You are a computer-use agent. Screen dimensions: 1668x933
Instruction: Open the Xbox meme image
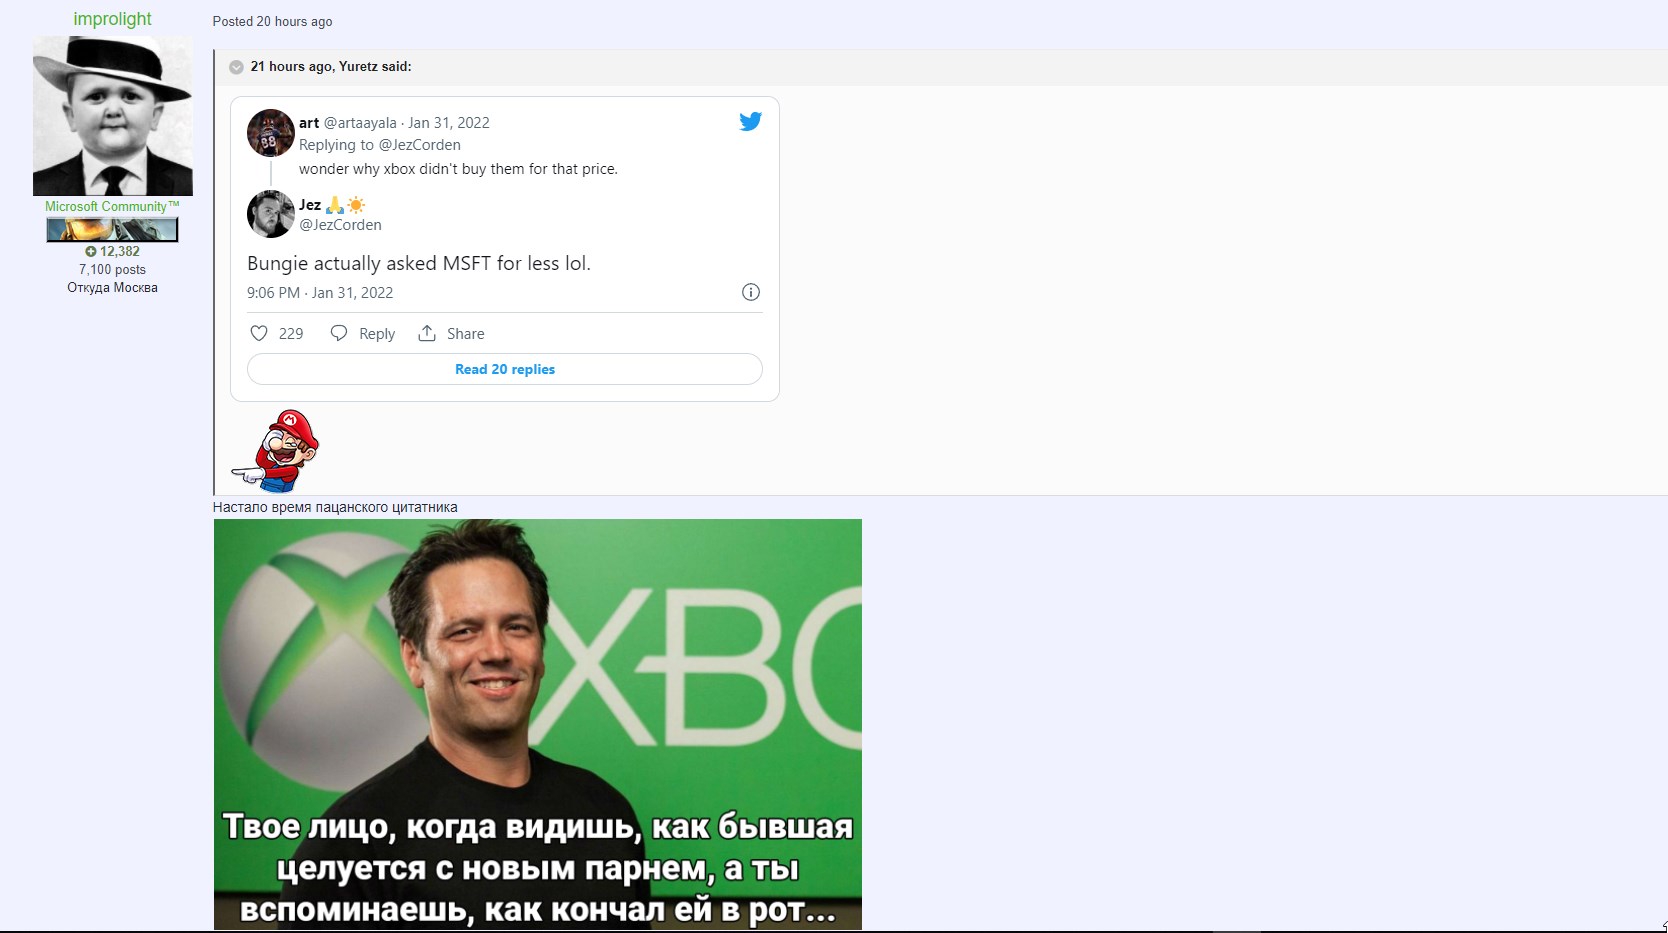pyautogui.click(x=538, y=724)
